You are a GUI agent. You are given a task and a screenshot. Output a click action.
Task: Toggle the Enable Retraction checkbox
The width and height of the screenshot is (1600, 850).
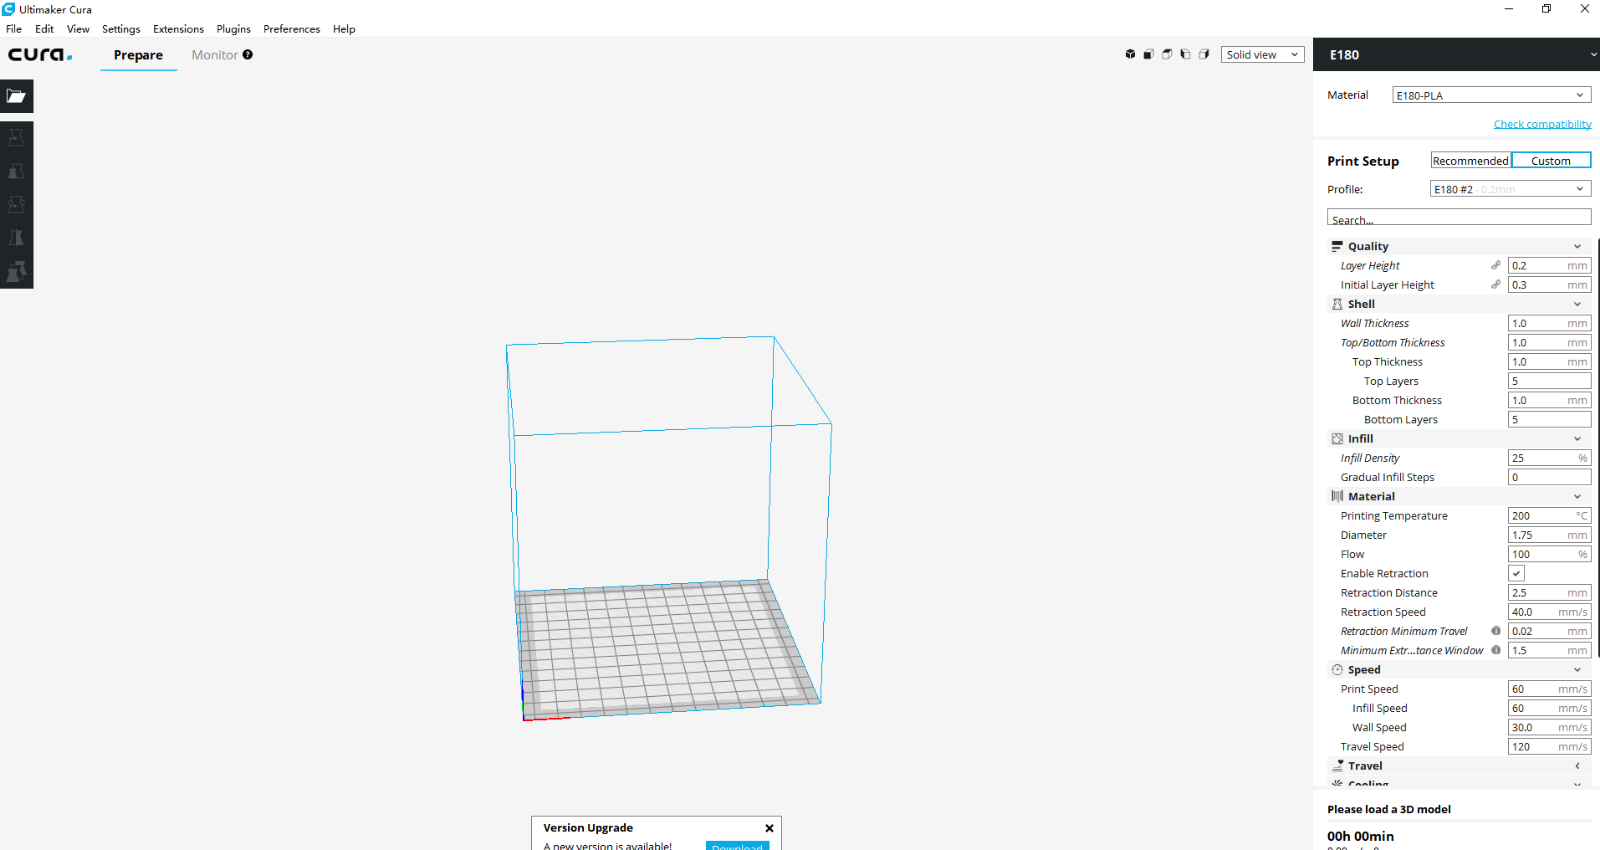point(1516,573)
